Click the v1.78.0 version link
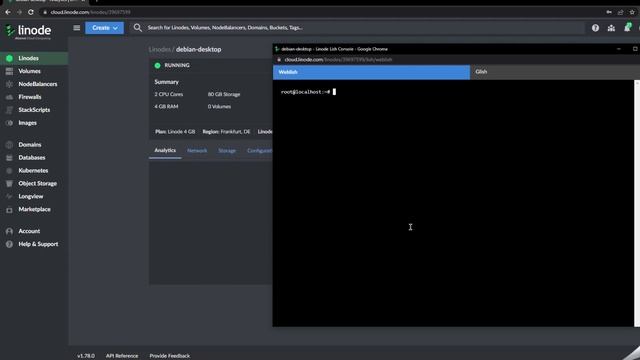Image resolution: width=640 pixels, height=360 pixels. pyautogui.click(x=86, y=356)
